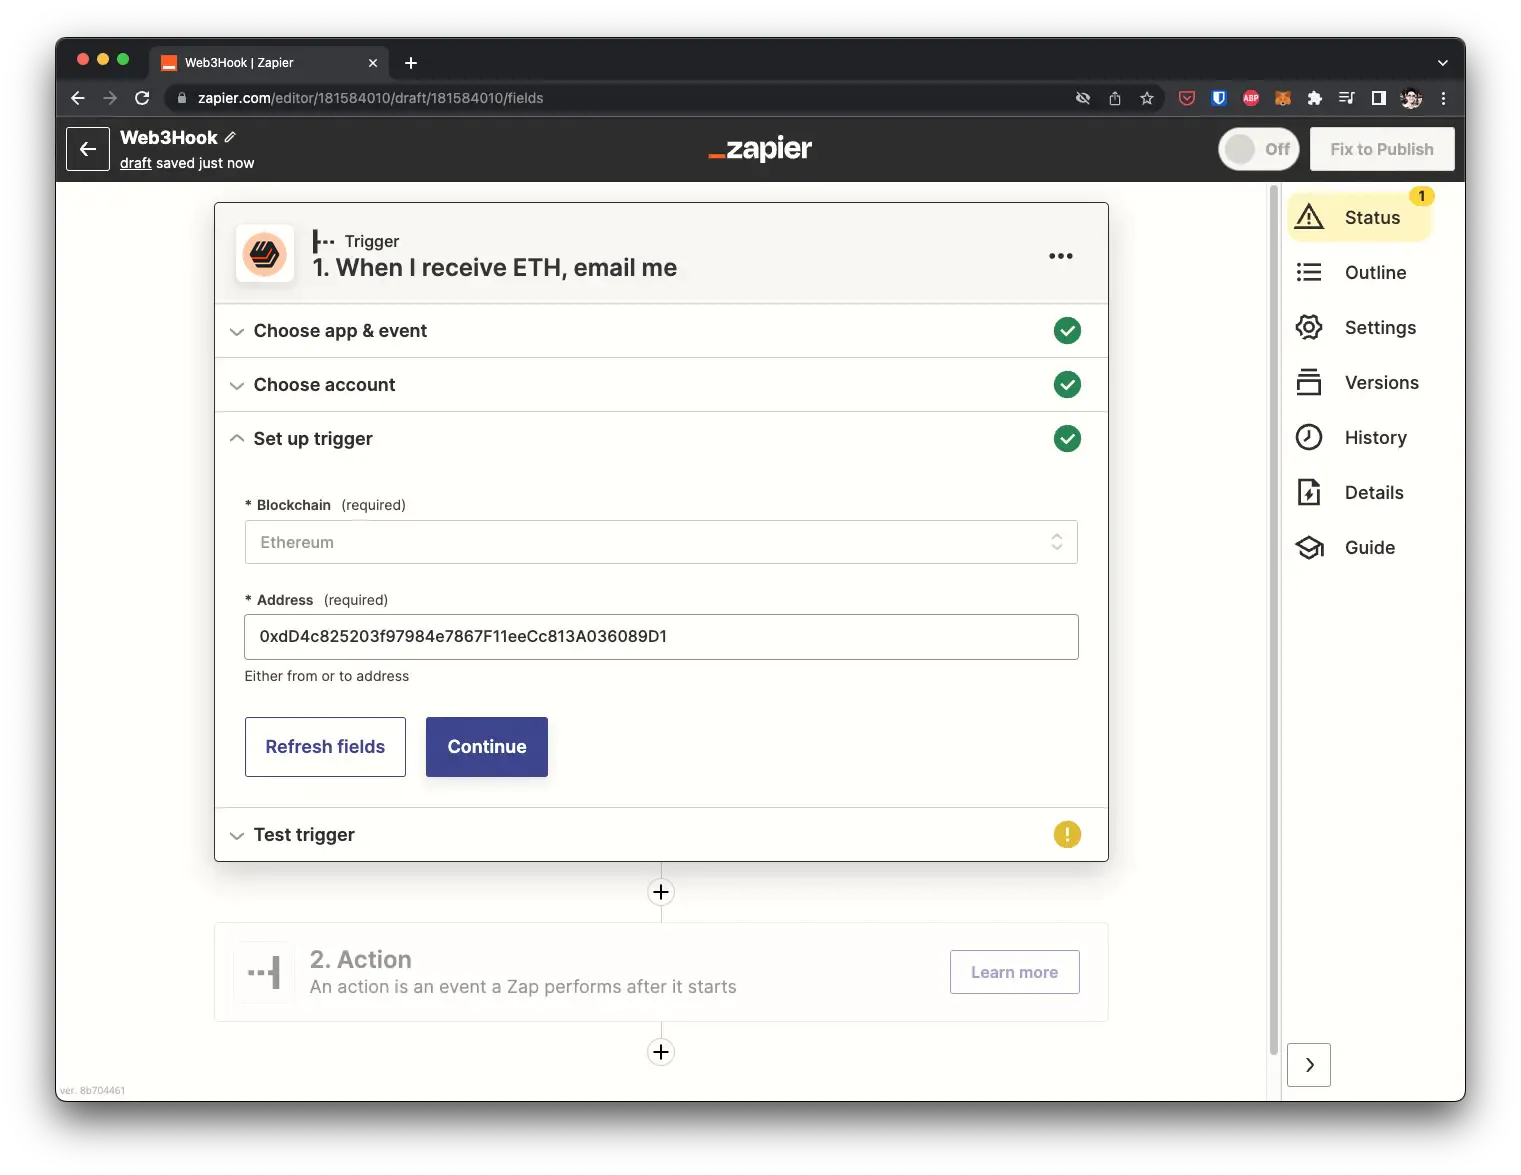Add a step with plus below trigger

point(661,892)
